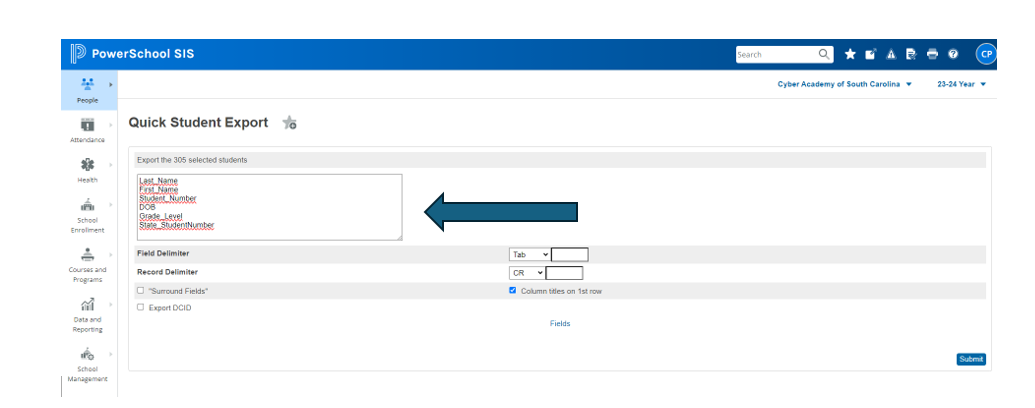
Task: Open School Enrollment sidebar section
Action: point(88,215)
